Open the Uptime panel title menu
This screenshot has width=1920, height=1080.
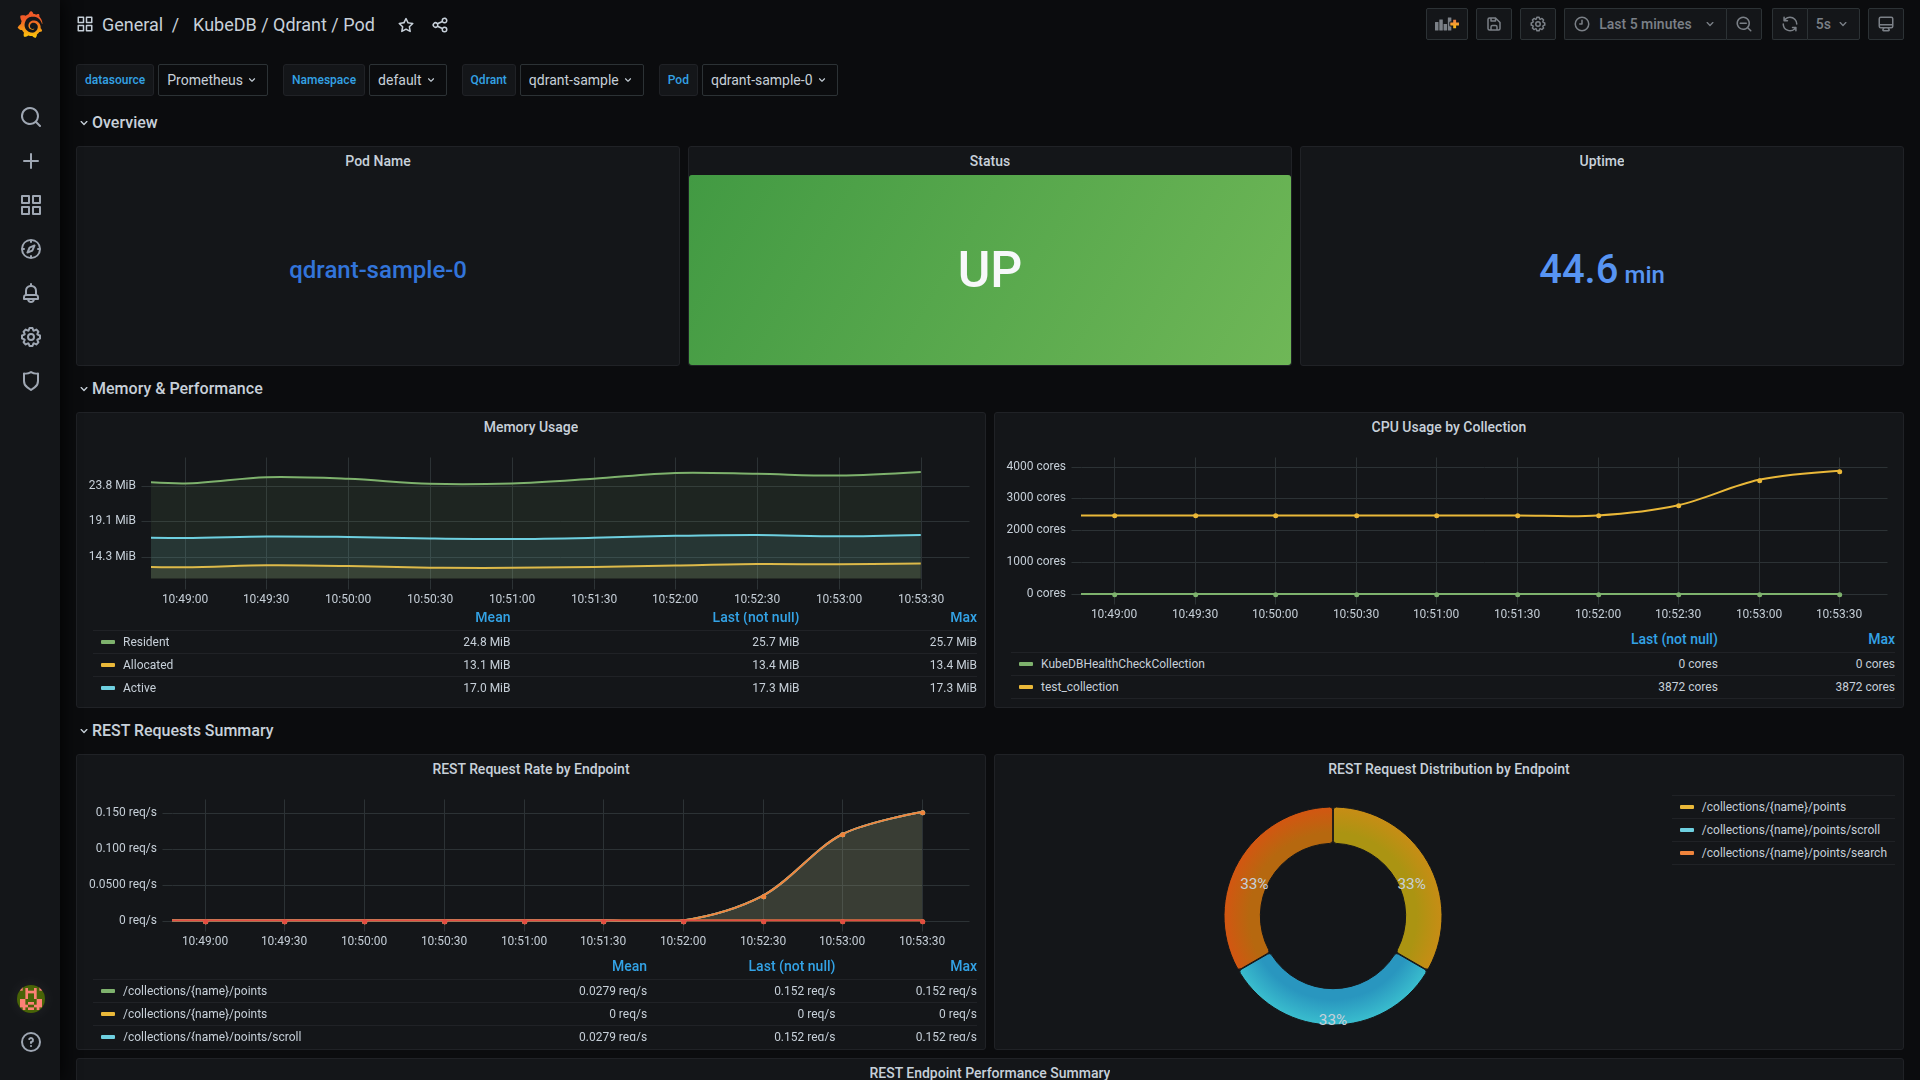[1602, 161]
